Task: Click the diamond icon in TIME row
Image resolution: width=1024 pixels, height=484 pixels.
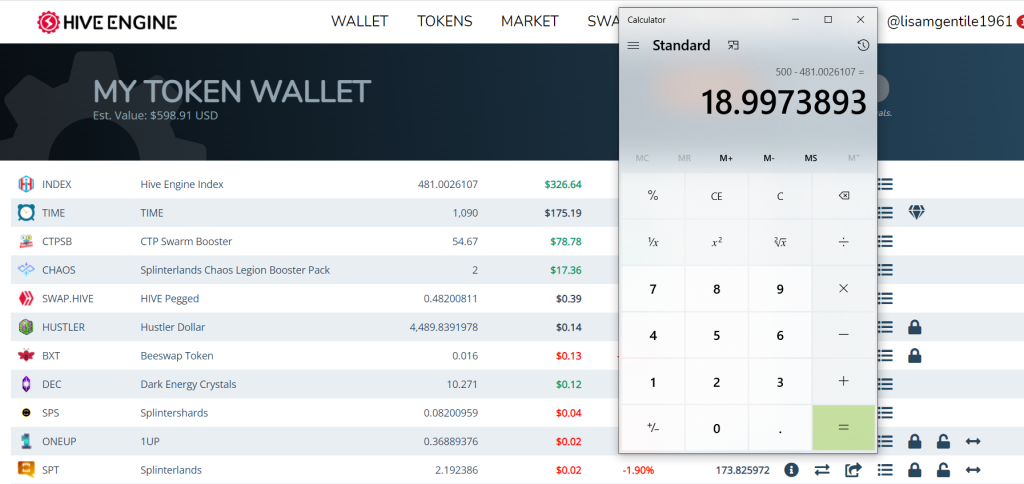Action: click(x=916, y=212)
